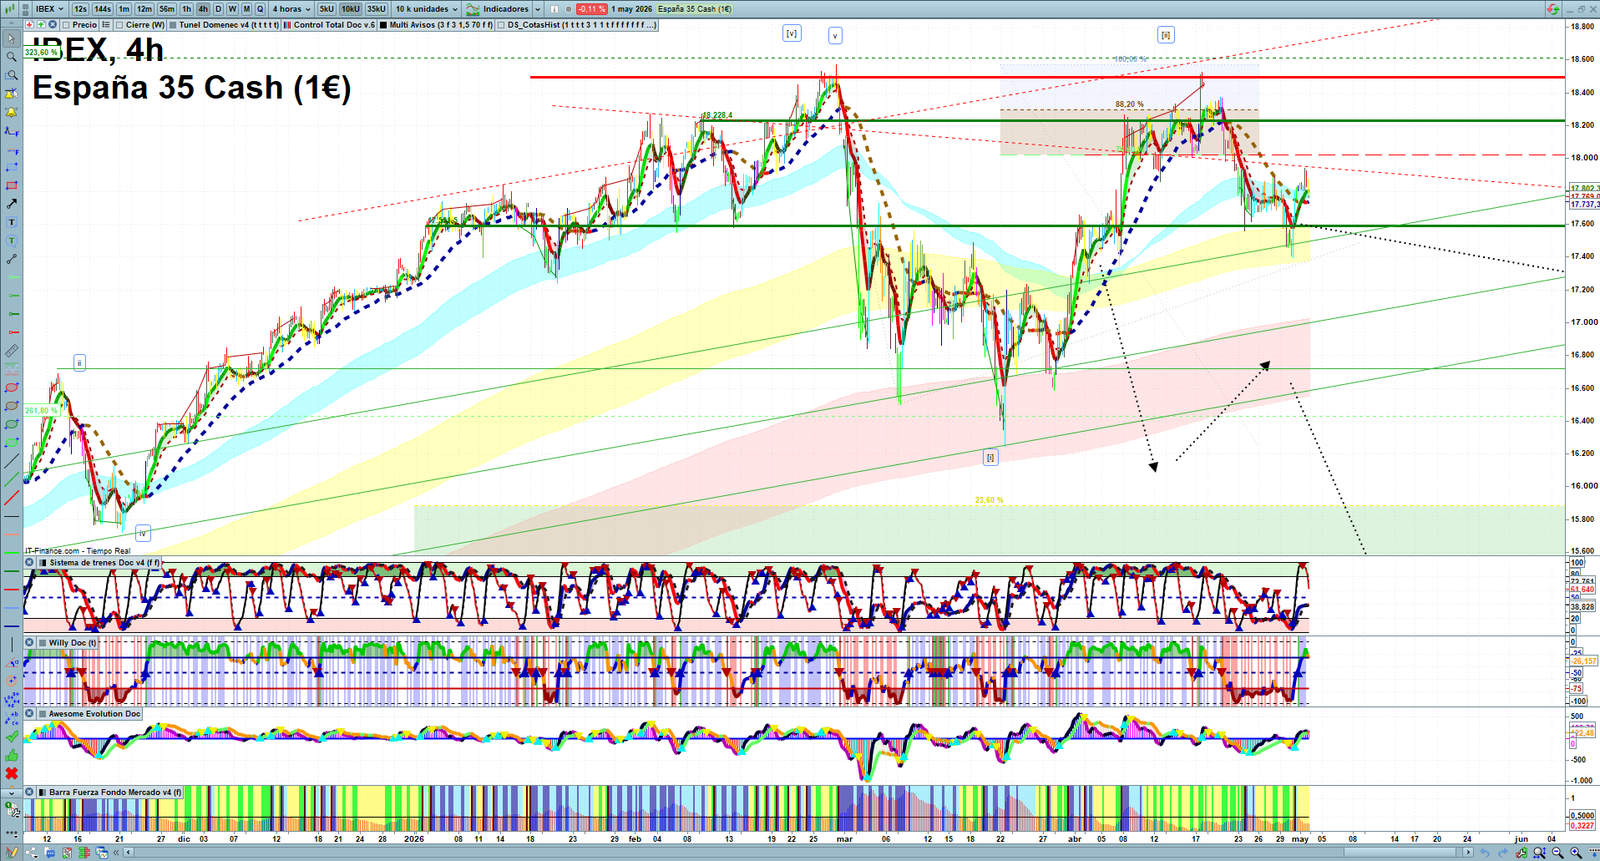The image size is (1600, 861).
Task: Click the red plus icon beside Precio
Action: (x=29, y=25)
